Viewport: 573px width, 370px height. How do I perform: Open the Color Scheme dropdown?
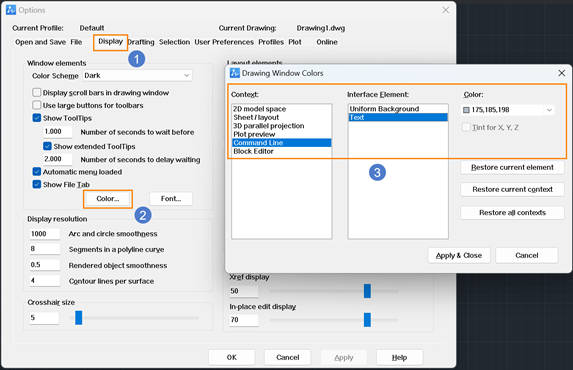click(x=137, y=75)
